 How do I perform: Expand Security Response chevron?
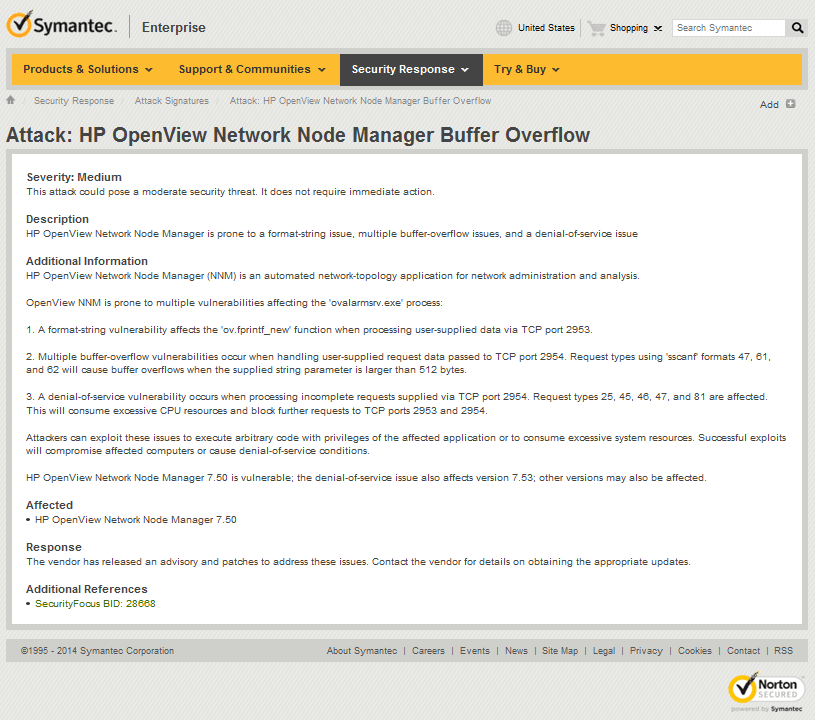click(x=465, y=70)
